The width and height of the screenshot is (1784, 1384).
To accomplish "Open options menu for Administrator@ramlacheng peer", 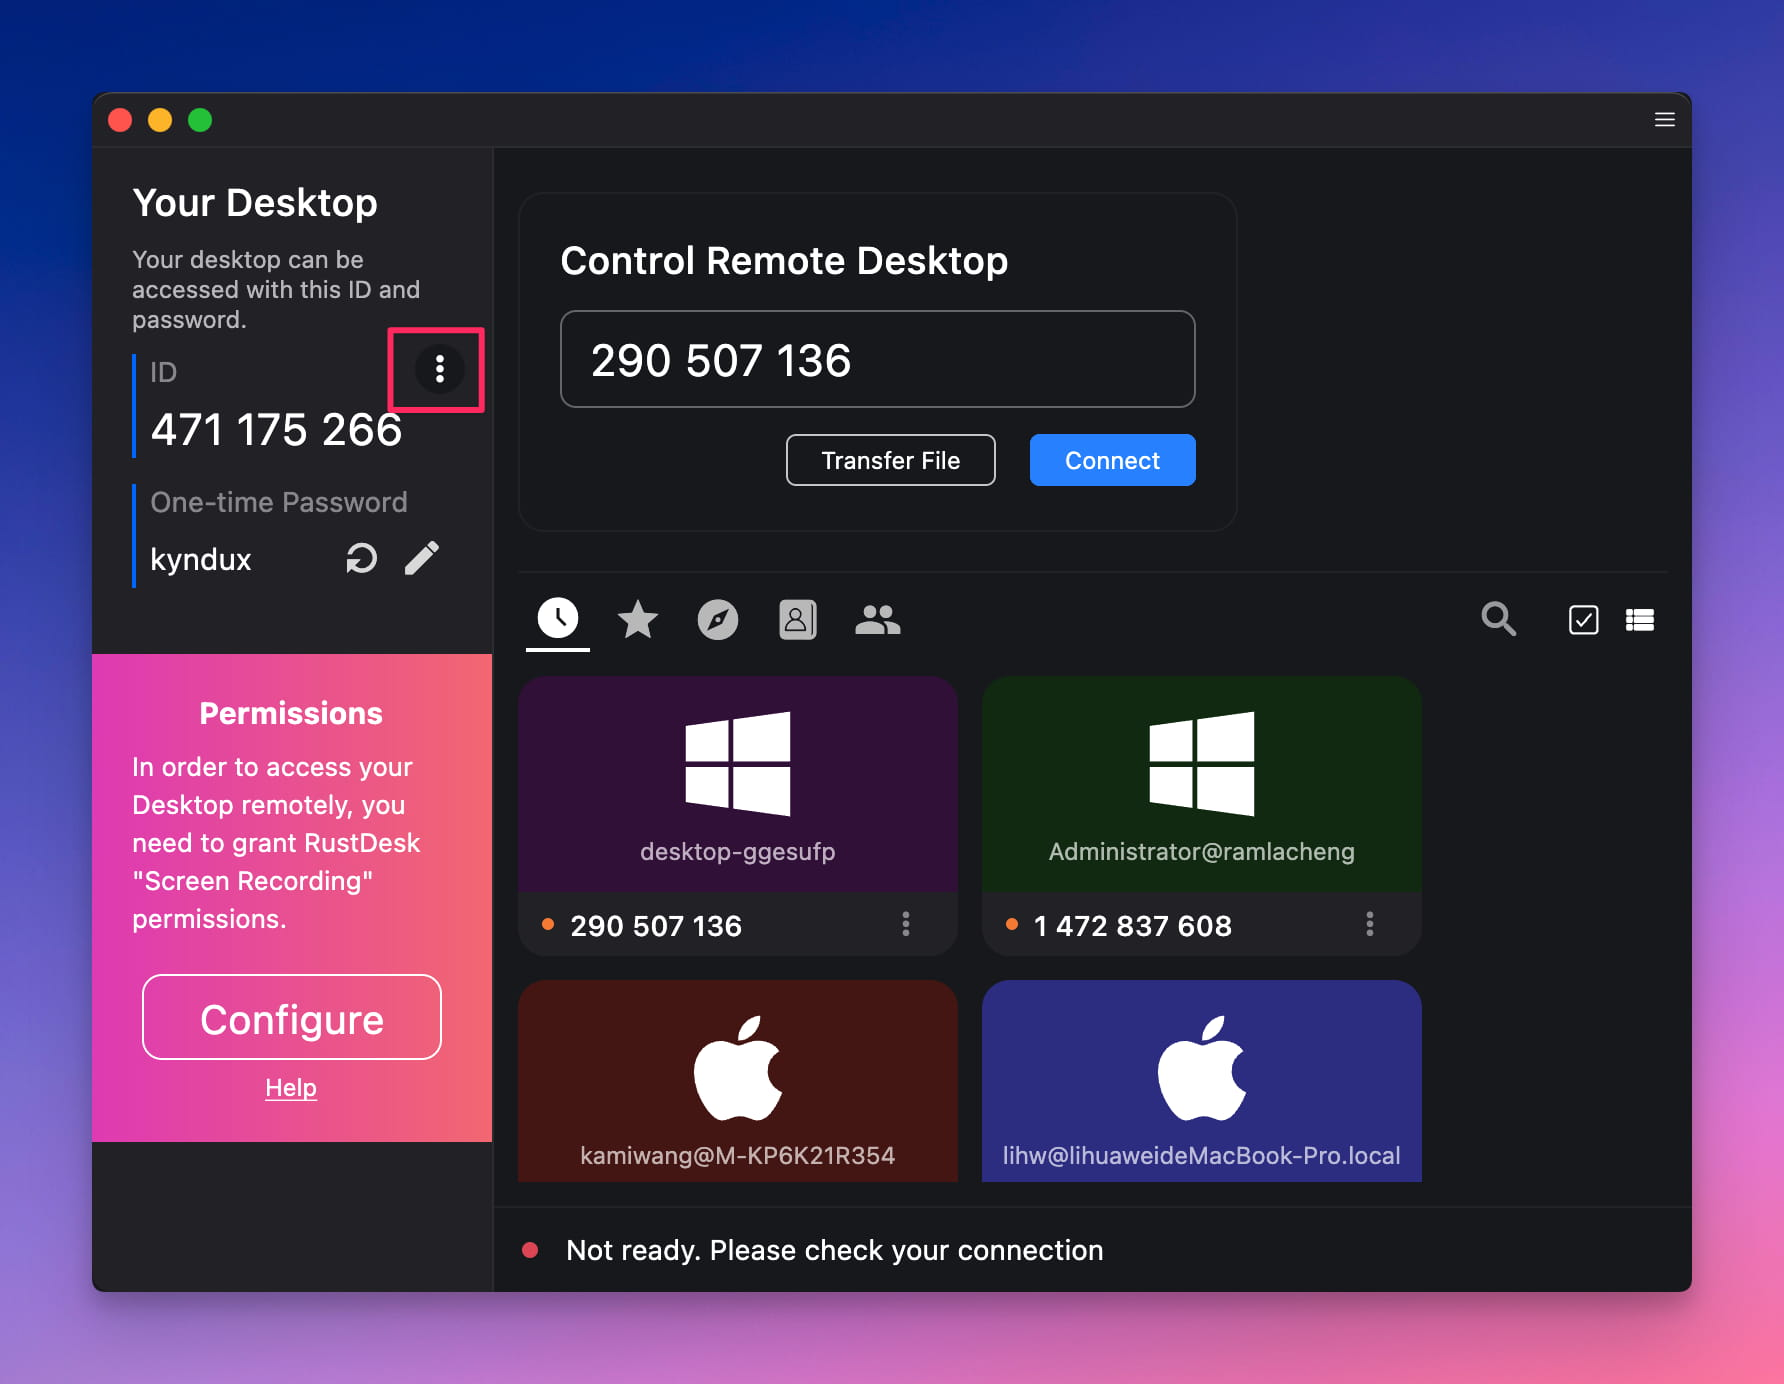I will click(x=1370, y=925).
